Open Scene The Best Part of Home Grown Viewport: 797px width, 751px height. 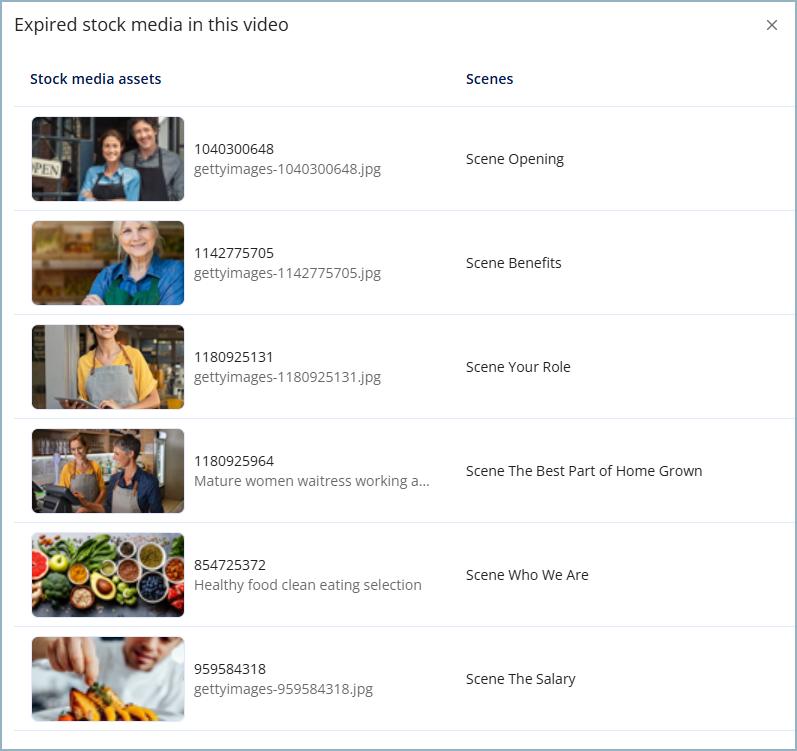[584, 471]
